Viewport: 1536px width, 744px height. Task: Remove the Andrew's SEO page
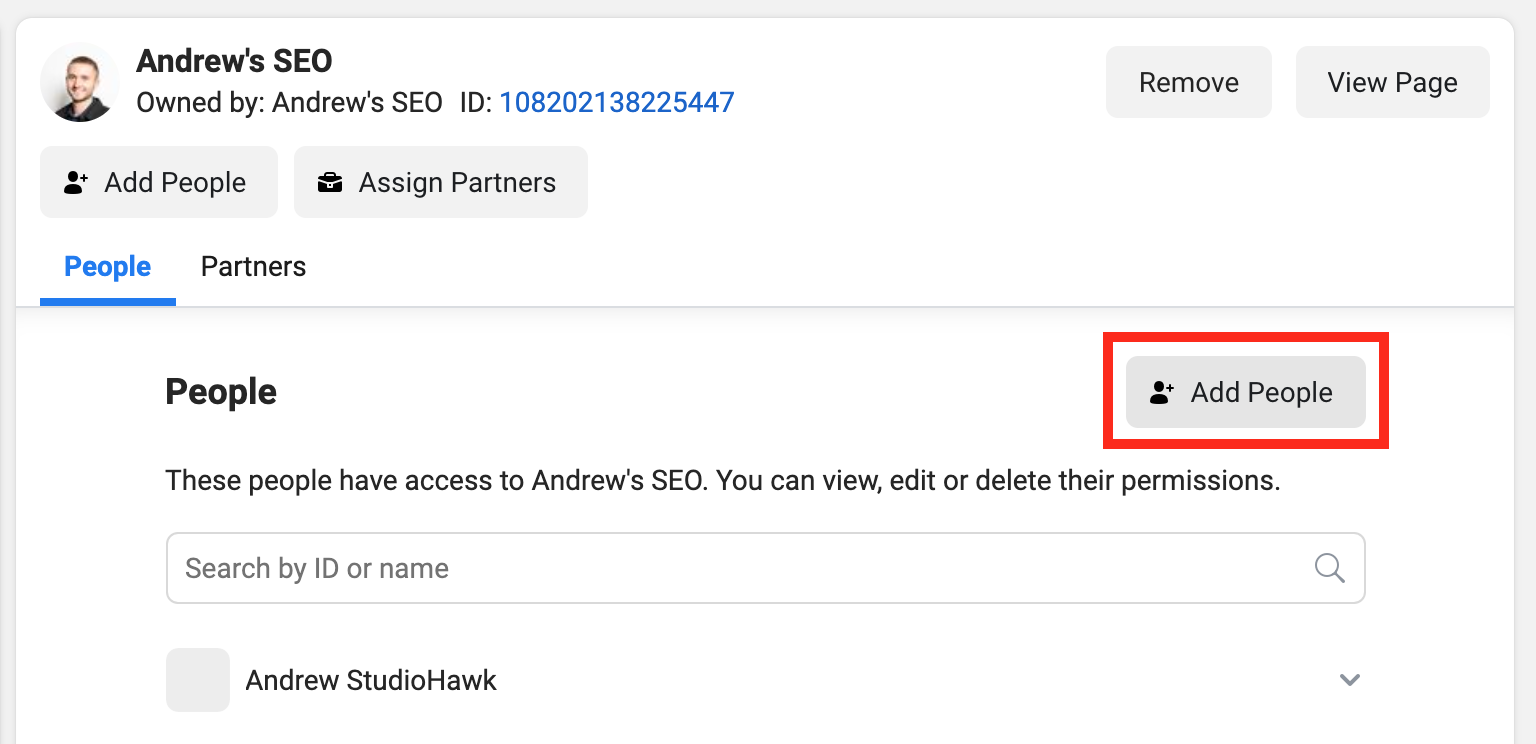1189,82
